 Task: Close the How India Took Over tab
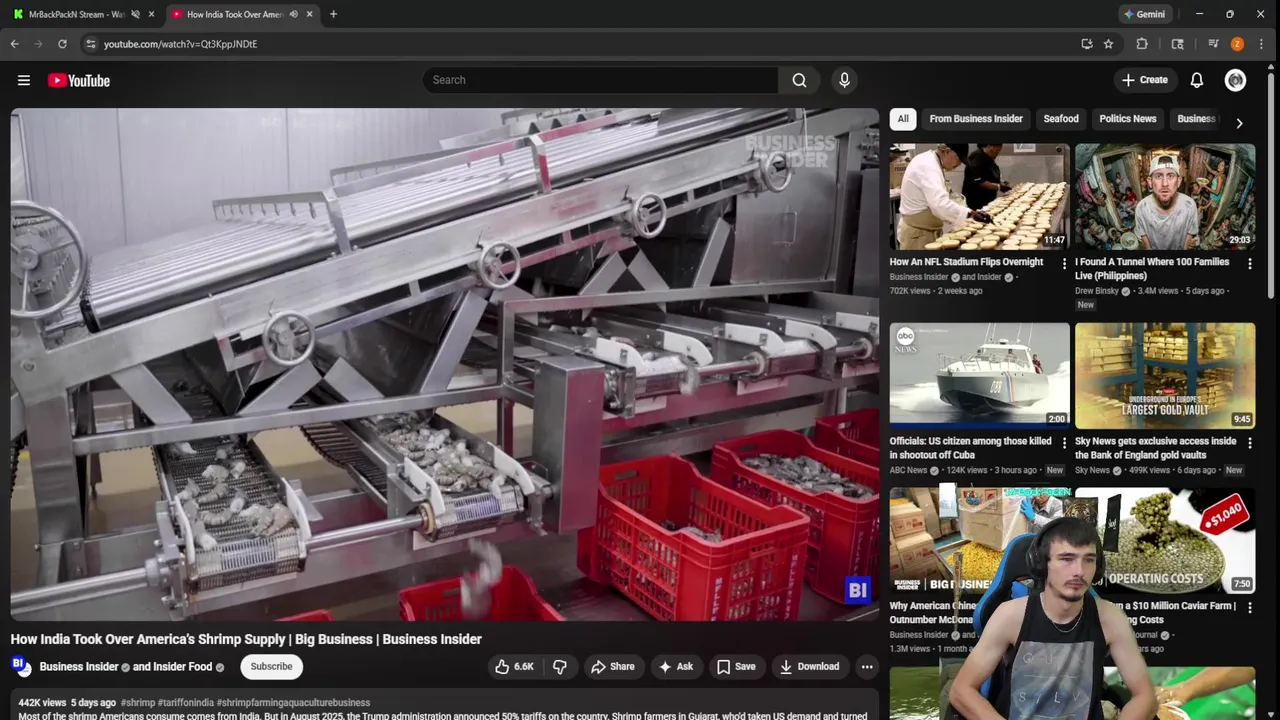pyautogui.click(x=310, y=14)
